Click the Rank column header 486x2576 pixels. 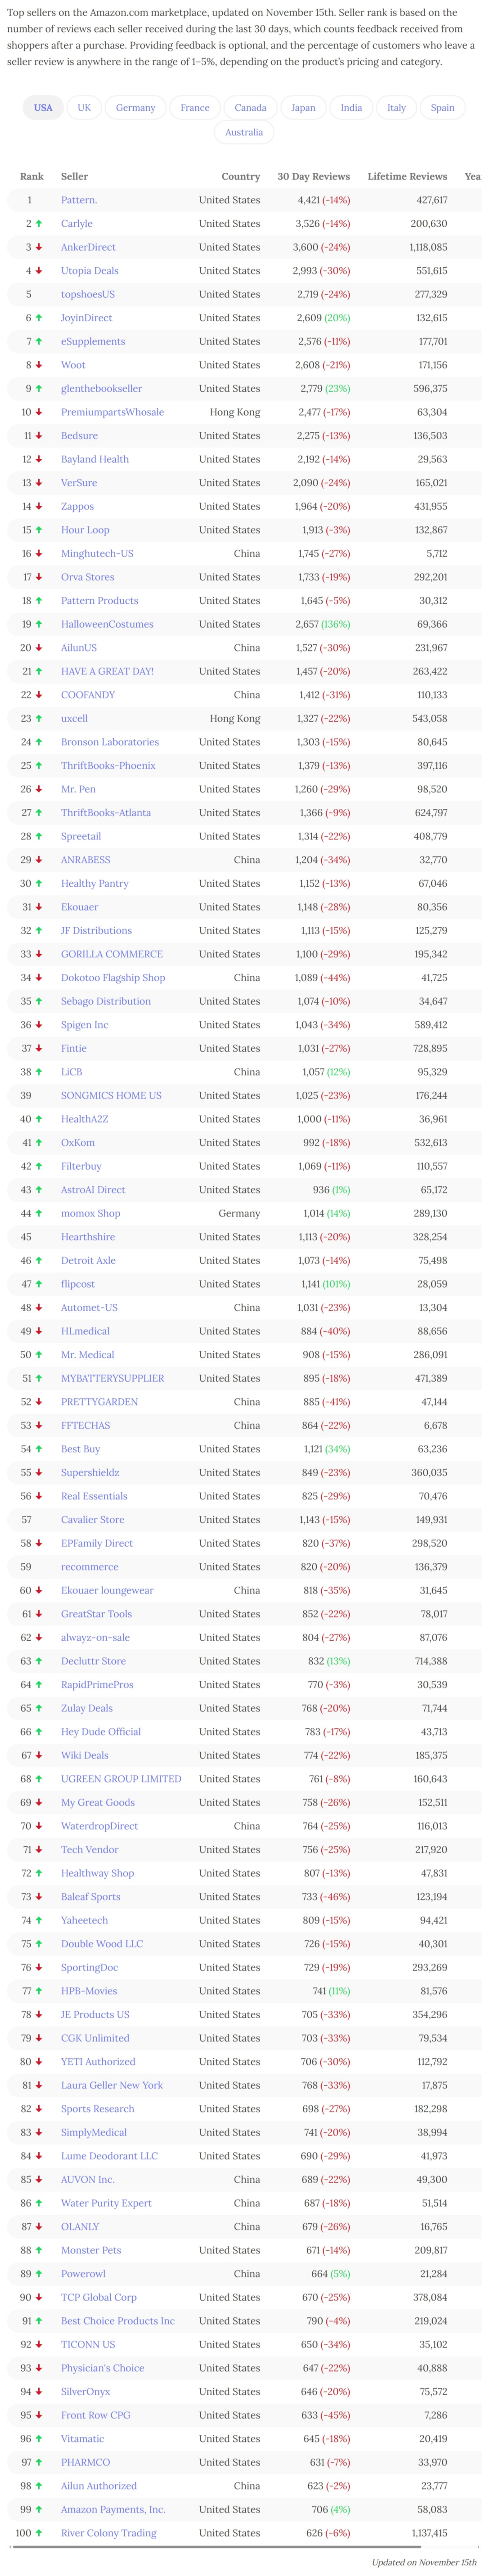tap(31, 176)
